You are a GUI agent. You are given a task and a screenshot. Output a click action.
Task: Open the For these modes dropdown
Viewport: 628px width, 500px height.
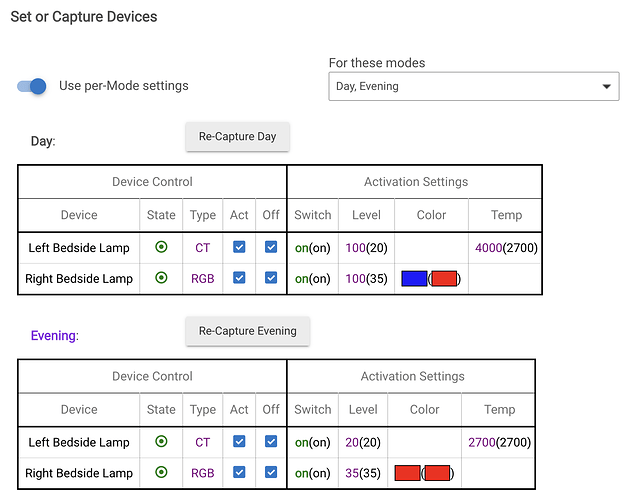[474, 86]
